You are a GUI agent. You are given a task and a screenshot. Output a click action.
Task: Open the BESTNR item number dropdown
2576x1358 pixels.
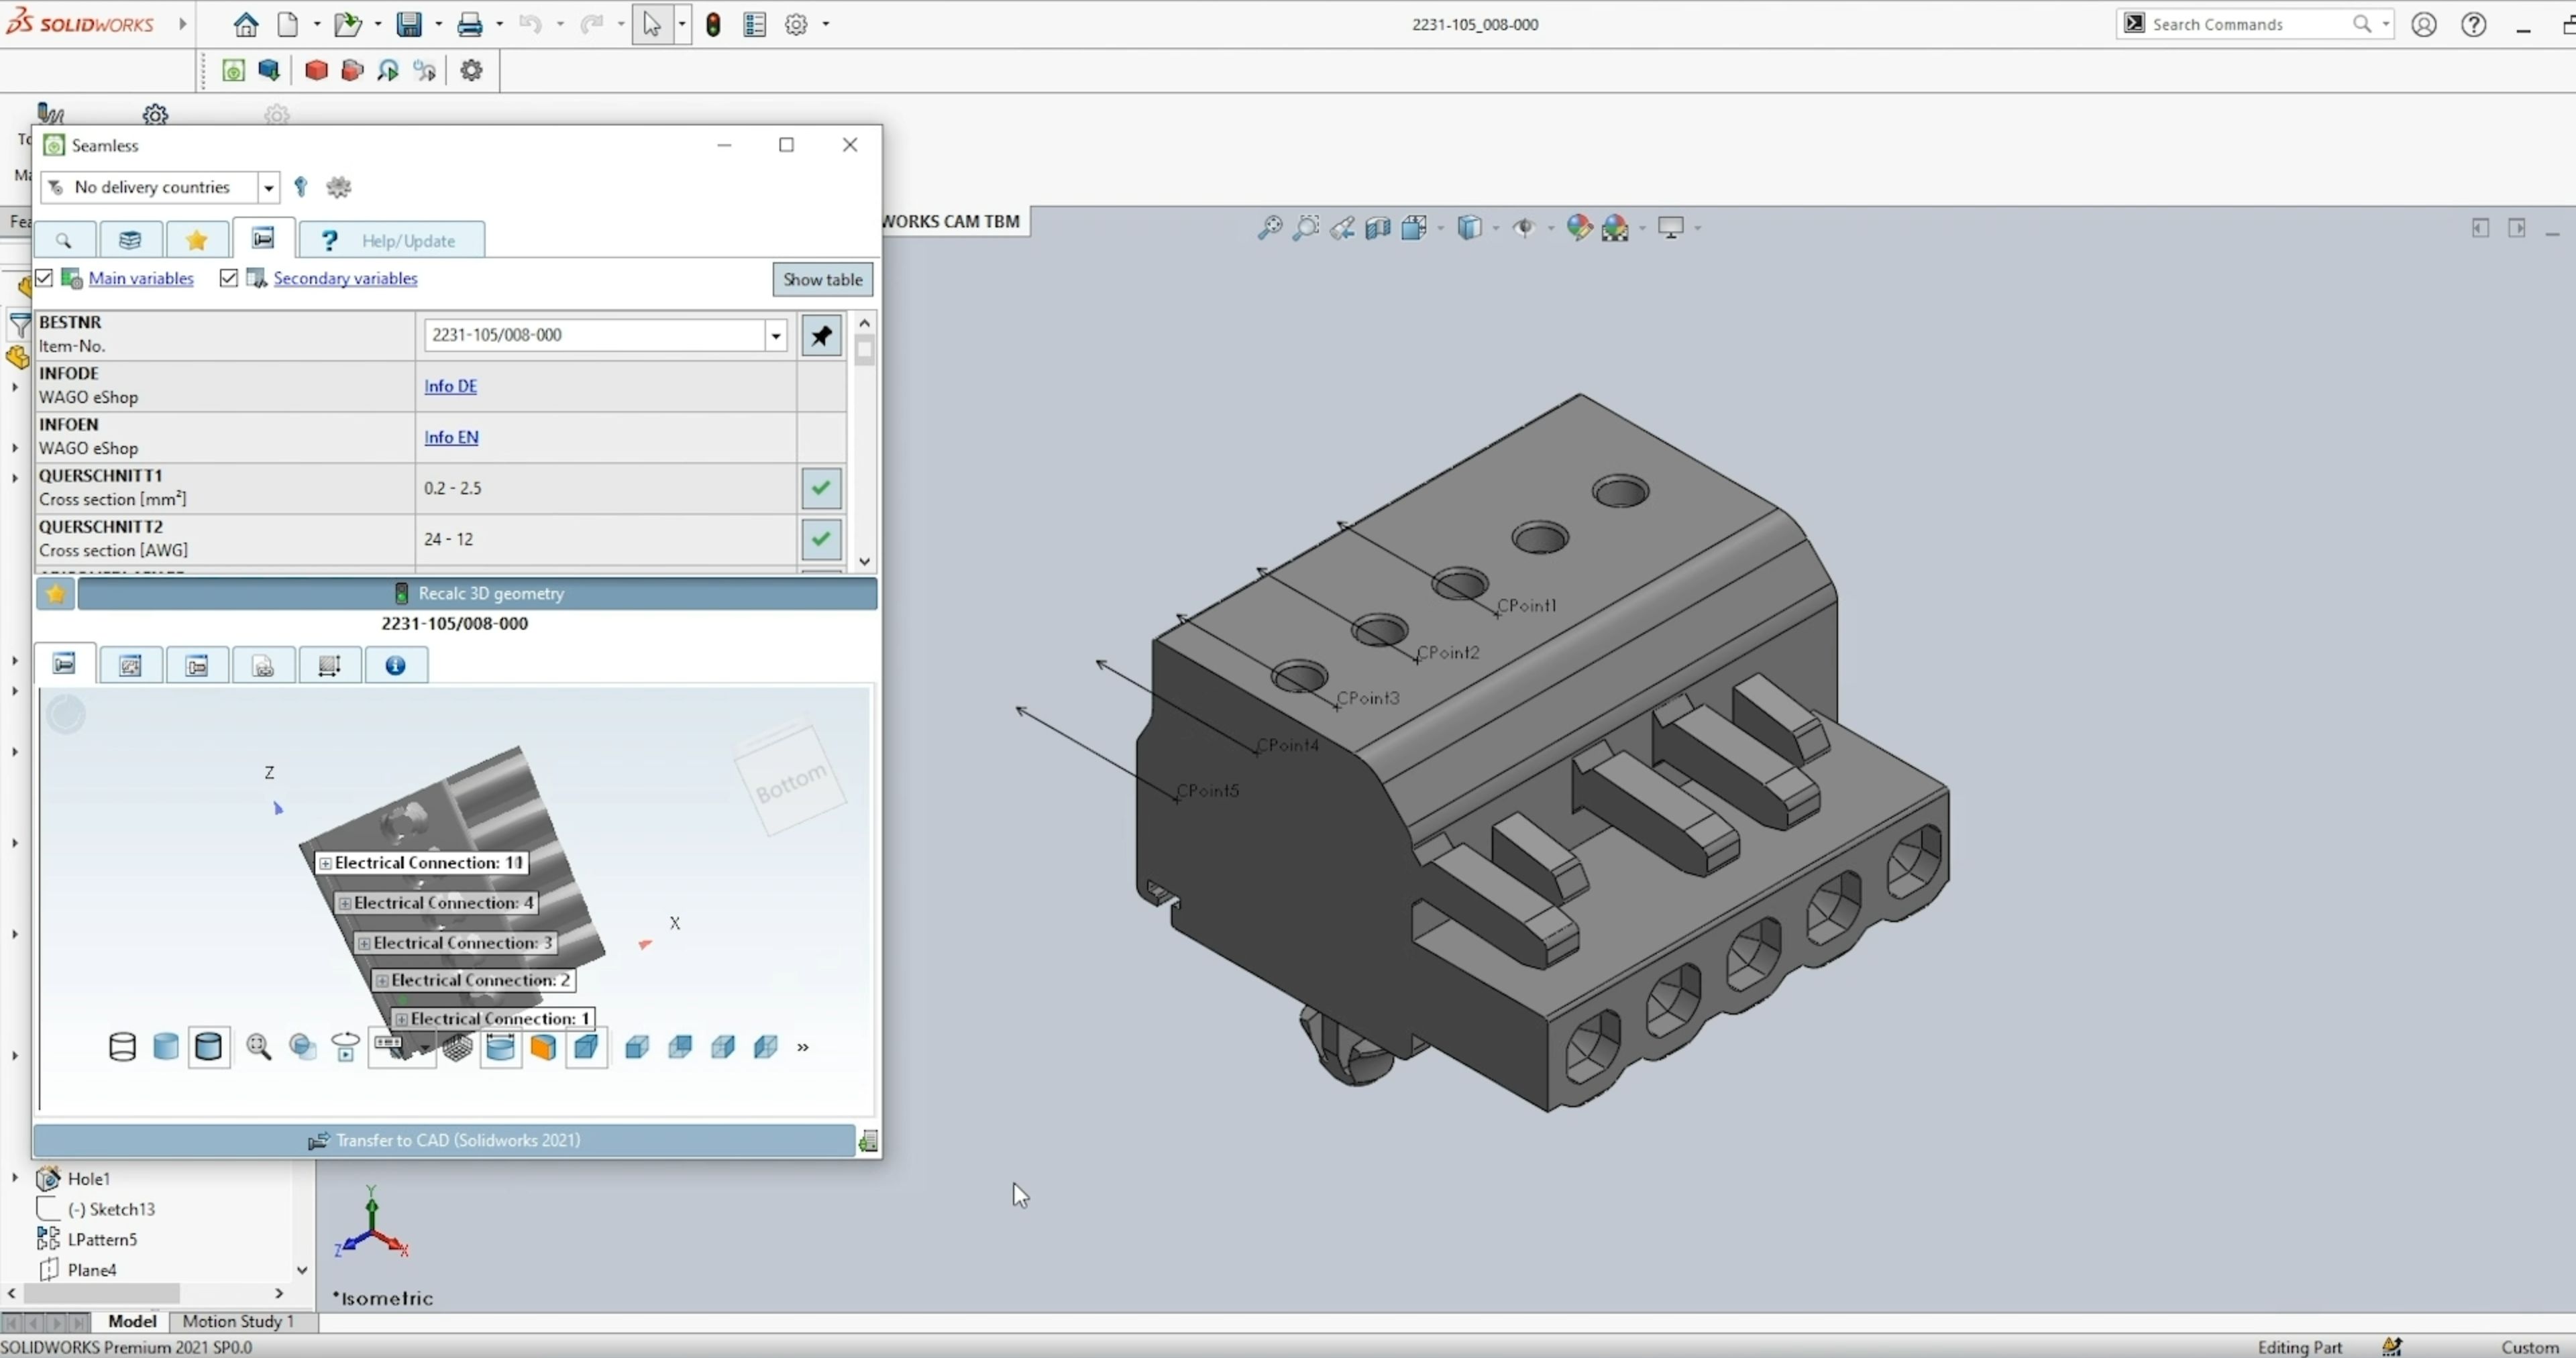coord(776,336)
